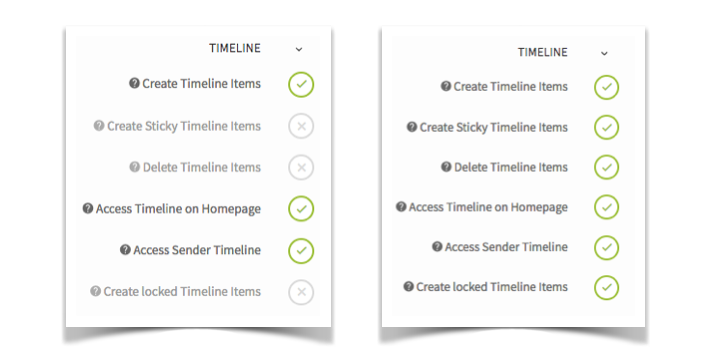Collapse right panel TIMELINE section chevron

pos(604,53)
